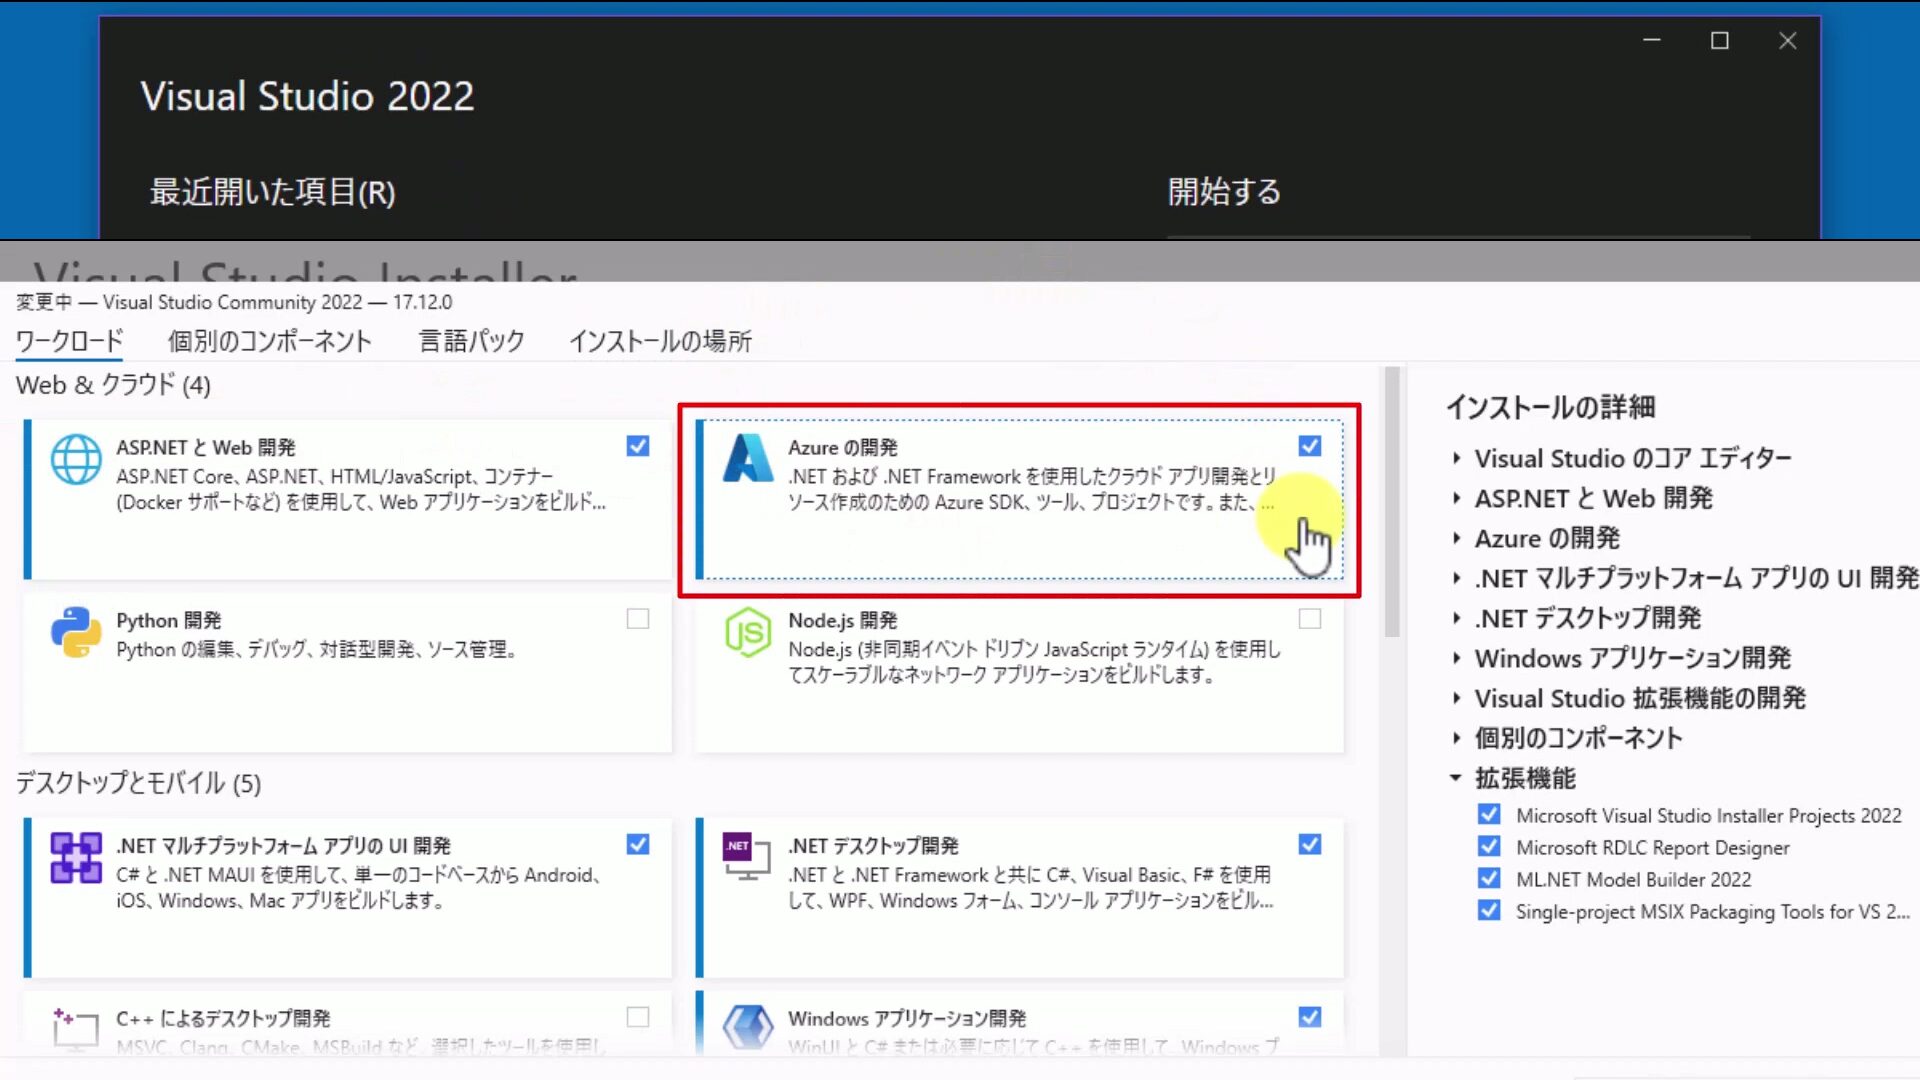Check the Python 開発 workload checkbox
Screen dimensions: 1920x1080
pyautogui.click(x=638, y=619)
